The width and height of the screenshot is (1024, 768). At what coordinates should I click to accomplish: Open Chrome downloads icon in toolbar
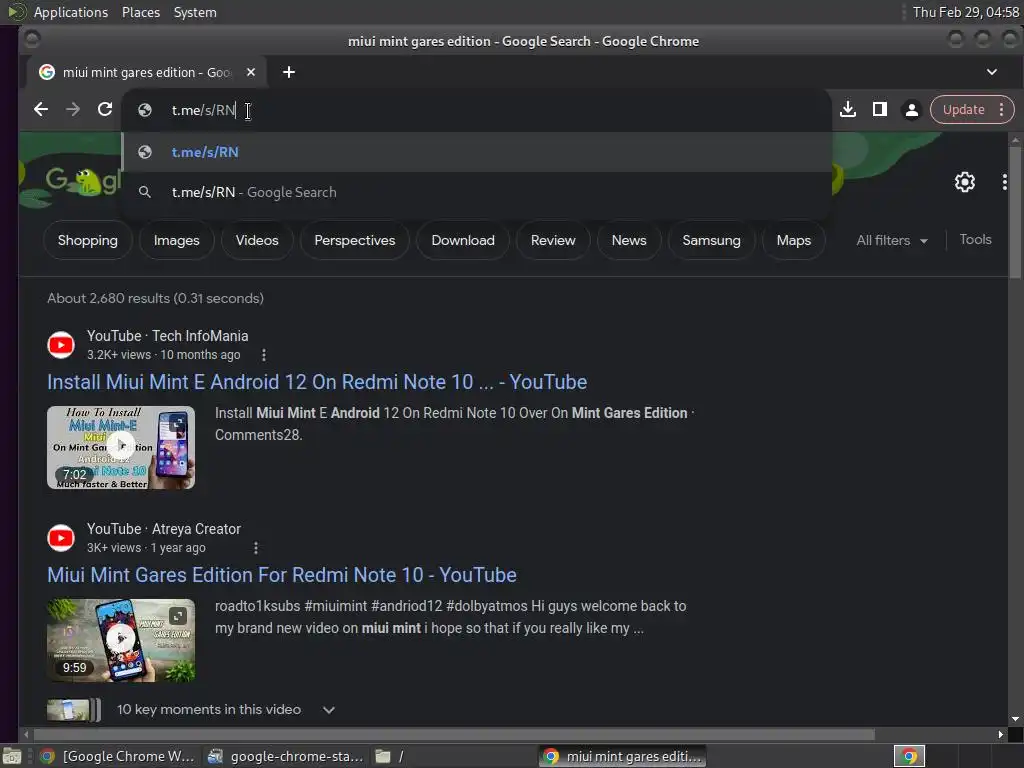pyautogui.click(x=848, y=110)
